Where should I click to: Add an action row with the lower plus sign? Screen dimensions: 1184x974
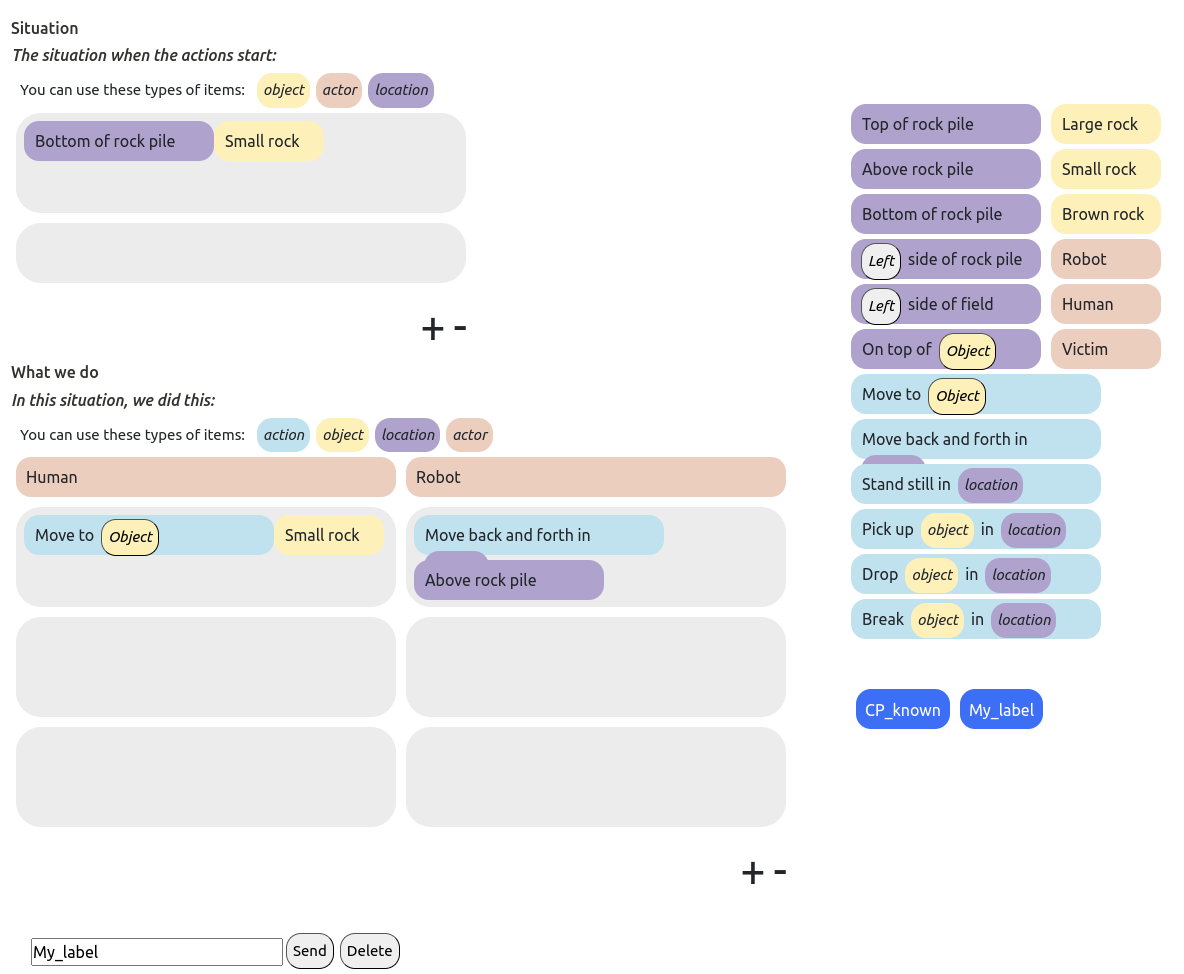[x=753, y=873]
